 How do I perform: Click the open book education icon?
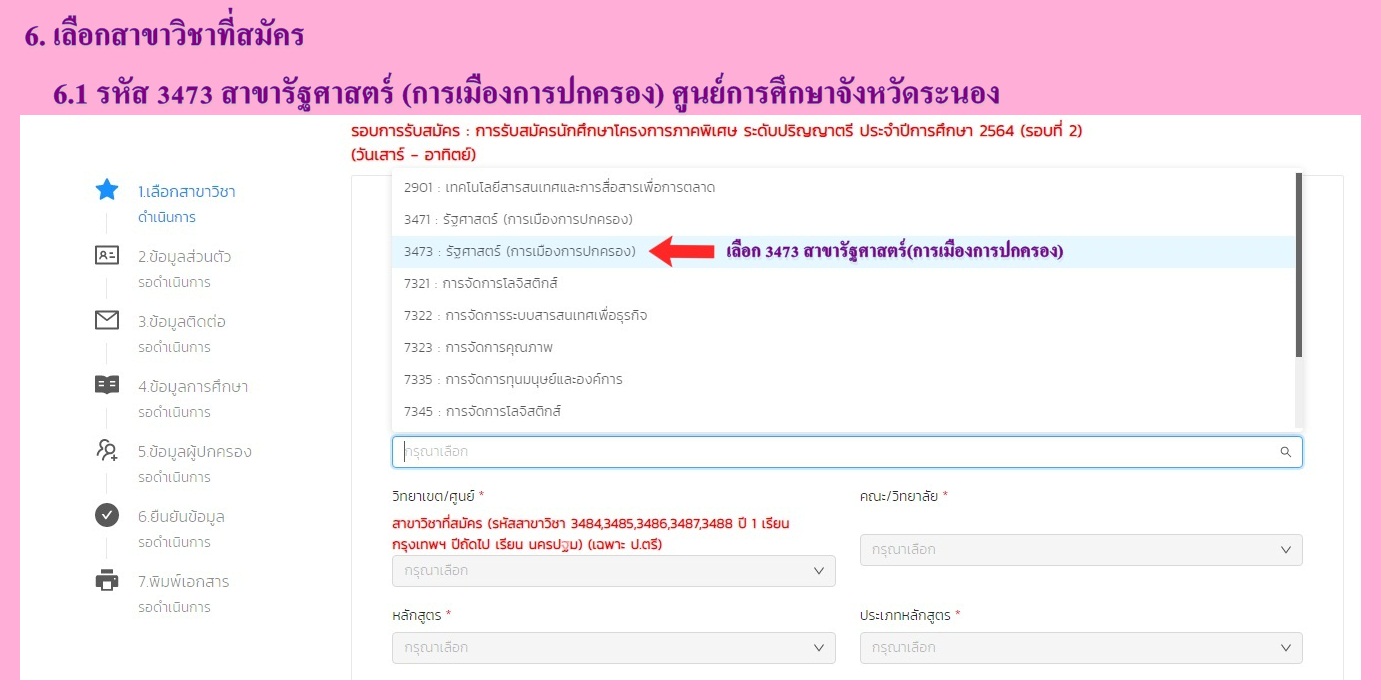[x=106, y=385]
